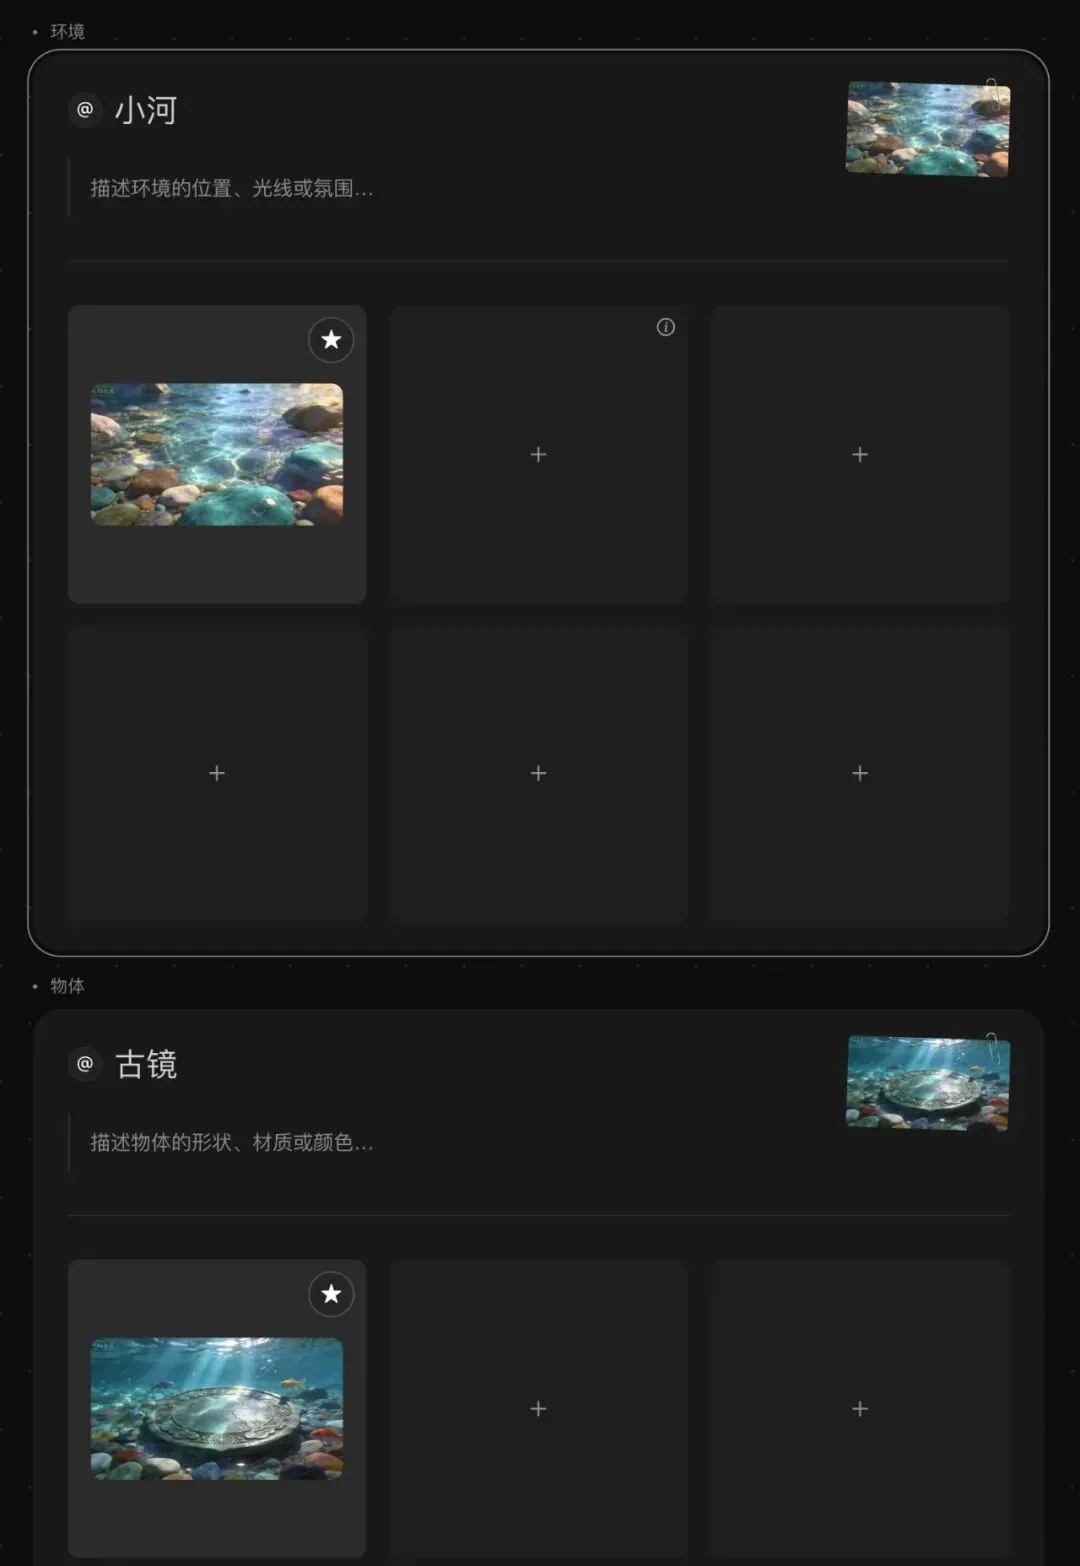The width and height of the screenshot is (1080, 1566).
Task: Open the underwater mirror thumbnail in the first slot
Action: coord(217,1408)
